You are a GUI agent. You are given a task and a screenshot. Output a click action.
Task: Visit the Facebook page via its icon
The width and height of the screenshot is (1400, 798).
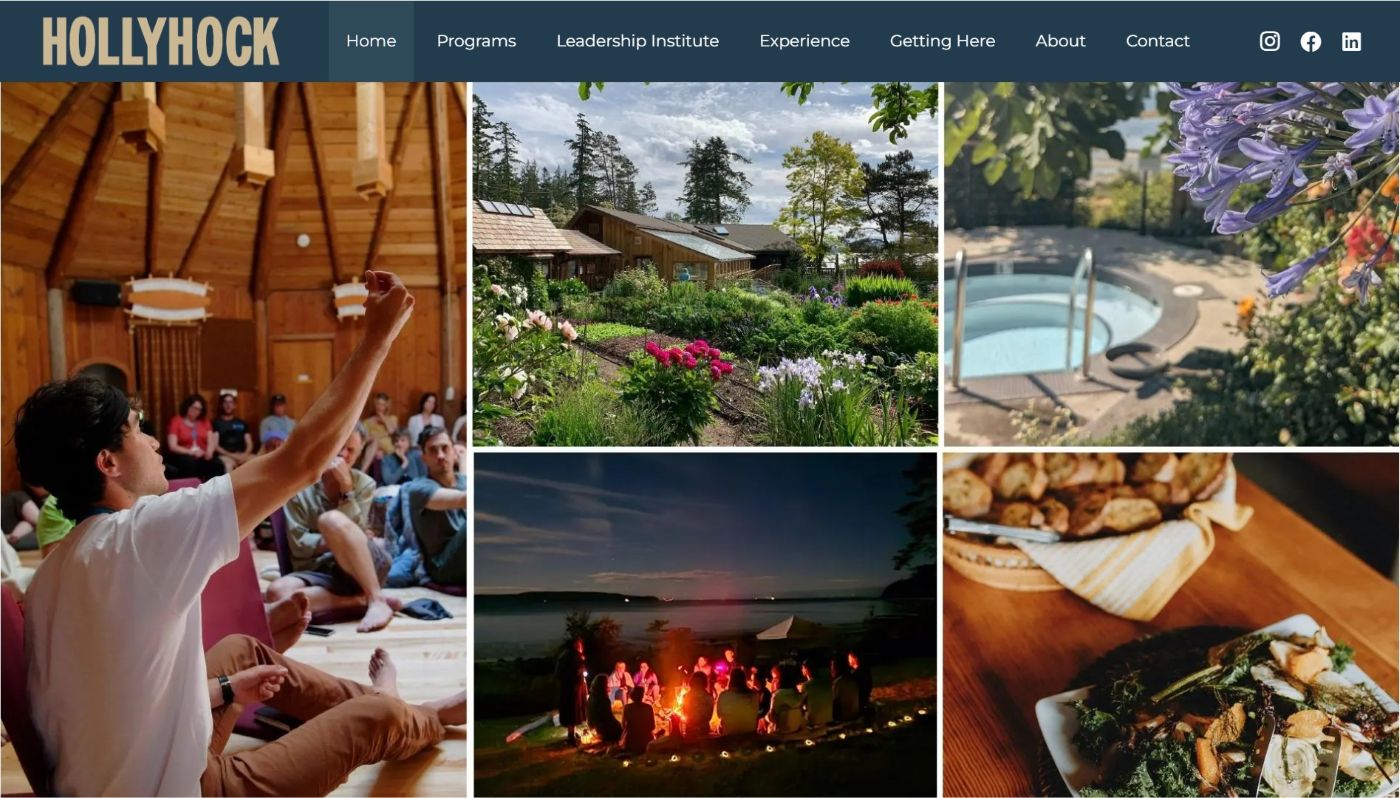tap(1310, 41)
